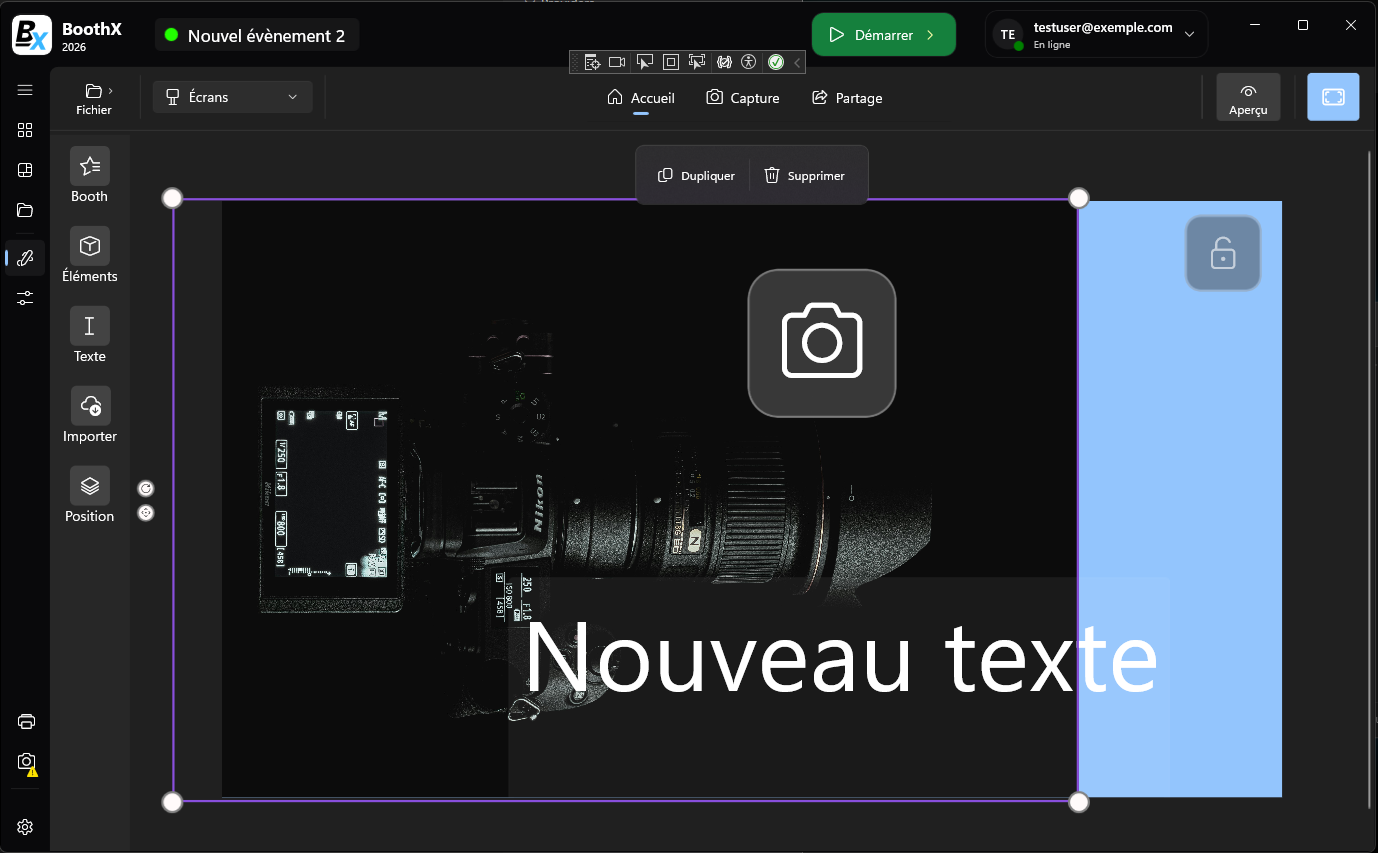Screen dimensions: 1378x853
Task: Open the Importer tool
Action: coord(89,415)
